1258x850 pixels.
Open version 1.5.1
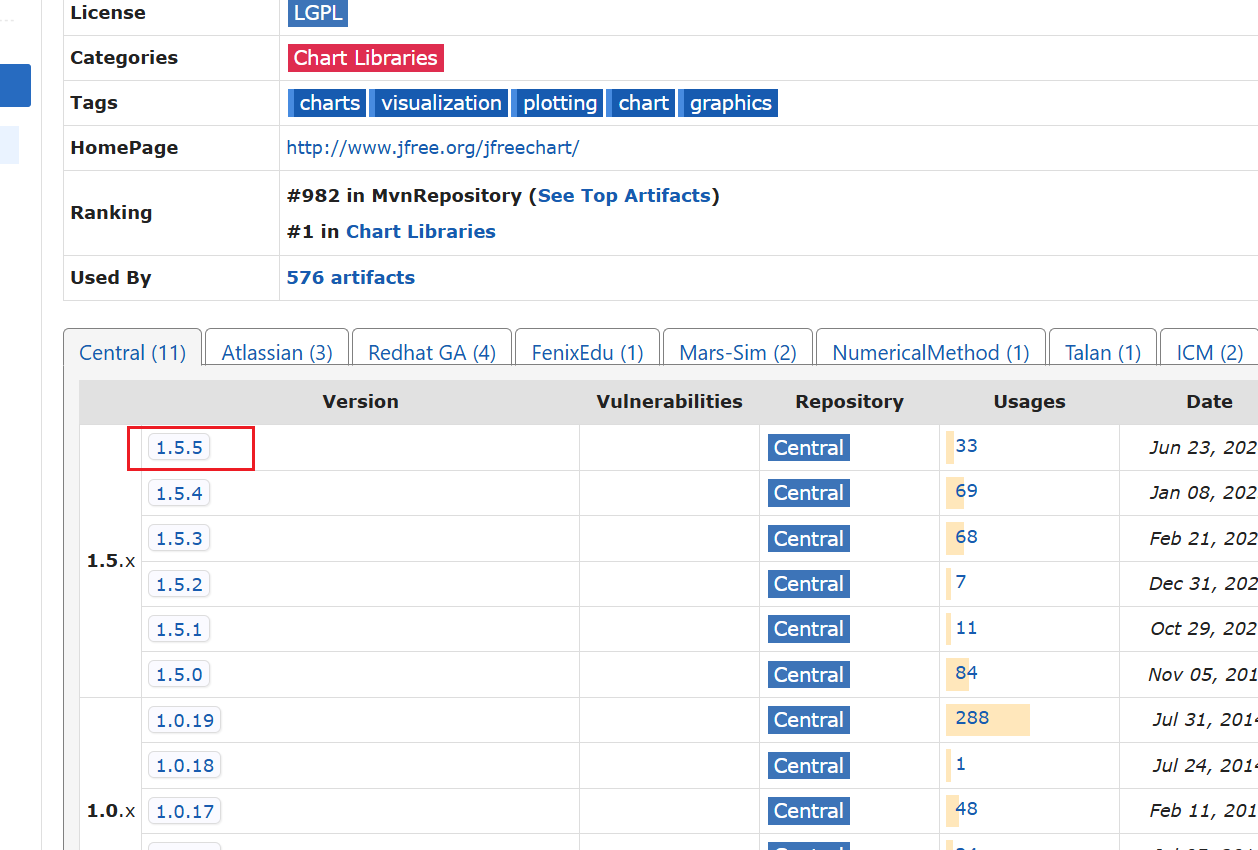[179, 630]
